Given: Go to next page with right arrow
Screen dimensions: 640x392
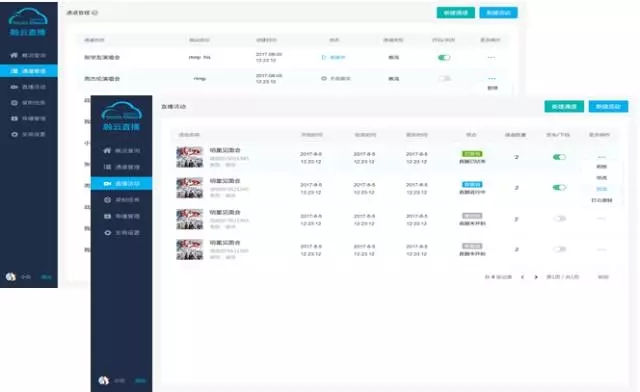Looking at the screenshot, I should (536, 277).
